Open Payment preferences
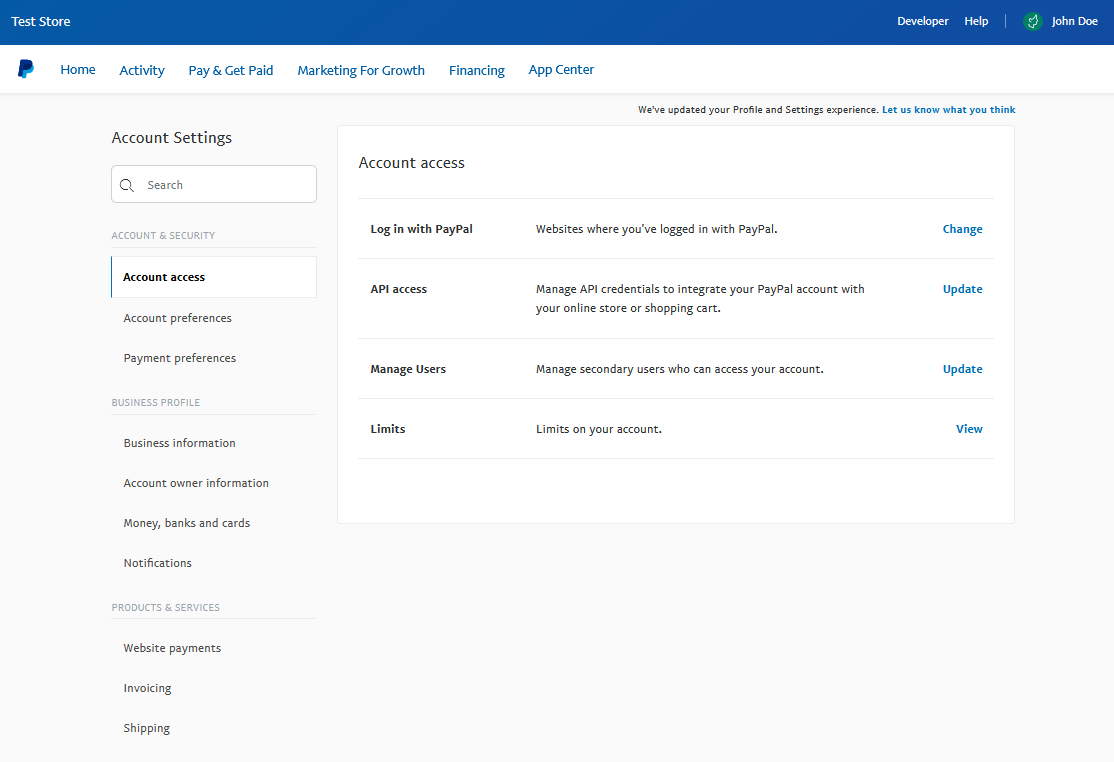Viewport: 1114px width, 762px height. 180,358
